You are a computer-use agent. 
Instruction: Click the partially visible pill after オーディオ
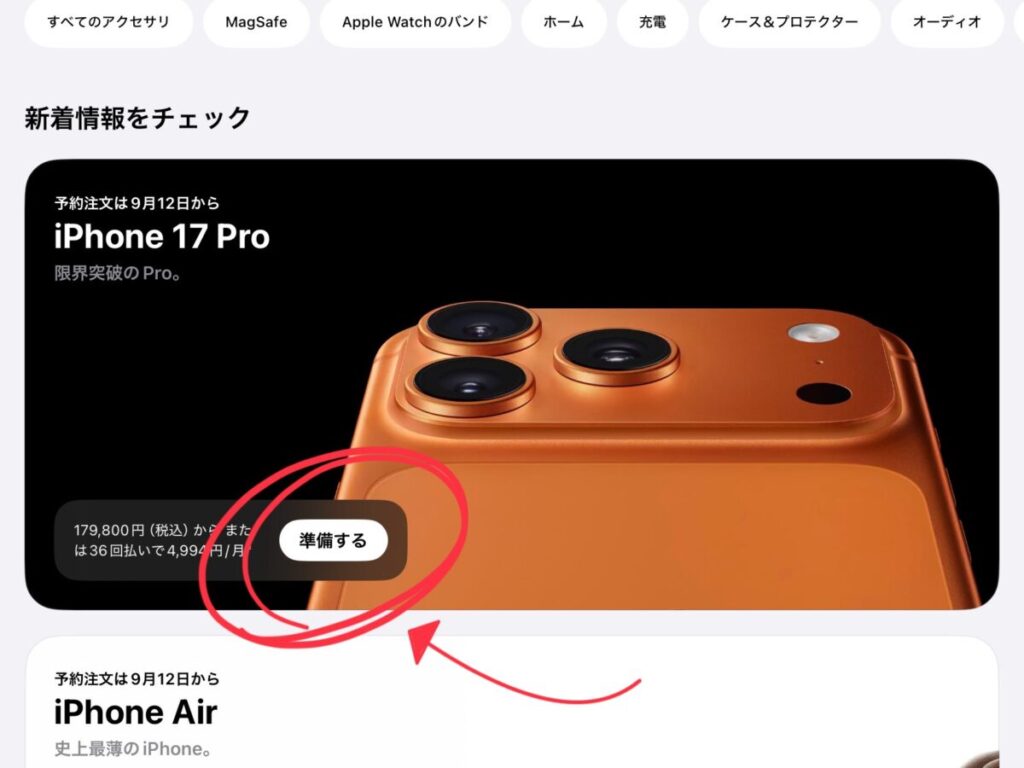click(1019, 22)
